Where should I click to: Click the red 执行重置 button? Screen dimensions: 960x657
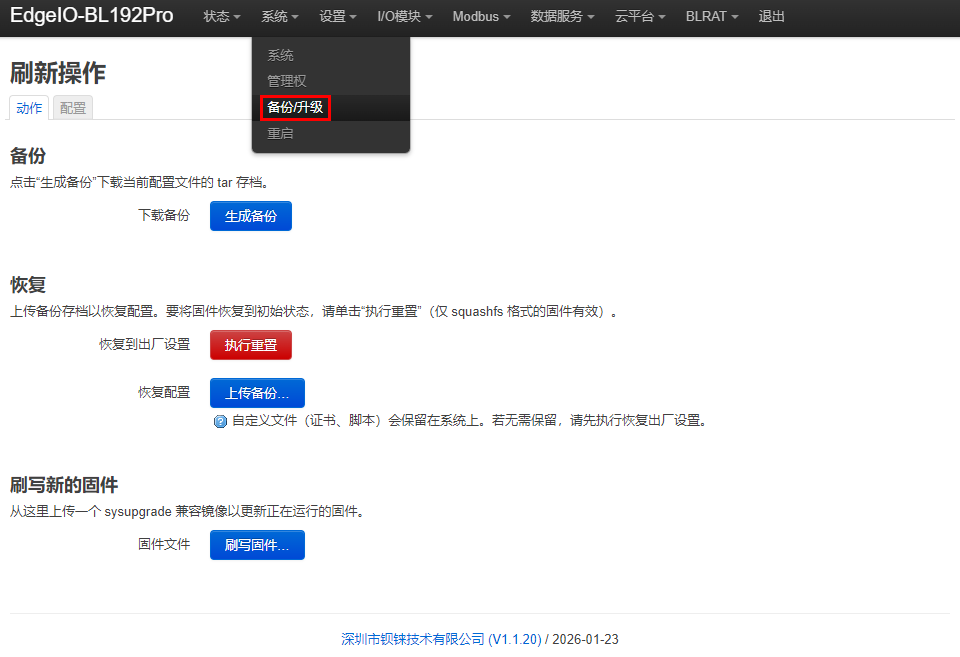(250, 345)
